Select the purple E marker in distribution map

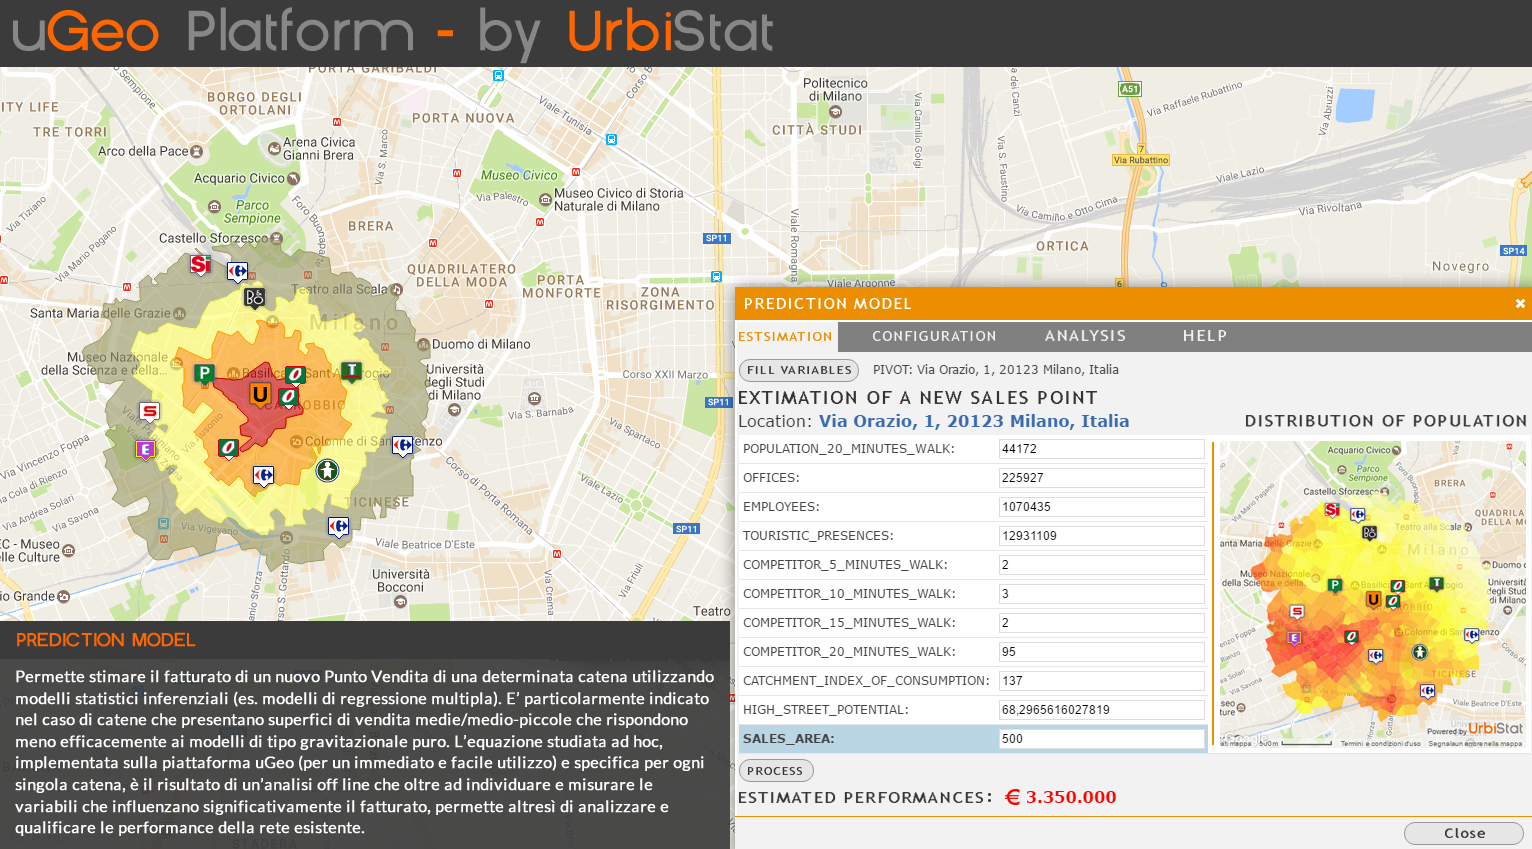pos(1294,638)
